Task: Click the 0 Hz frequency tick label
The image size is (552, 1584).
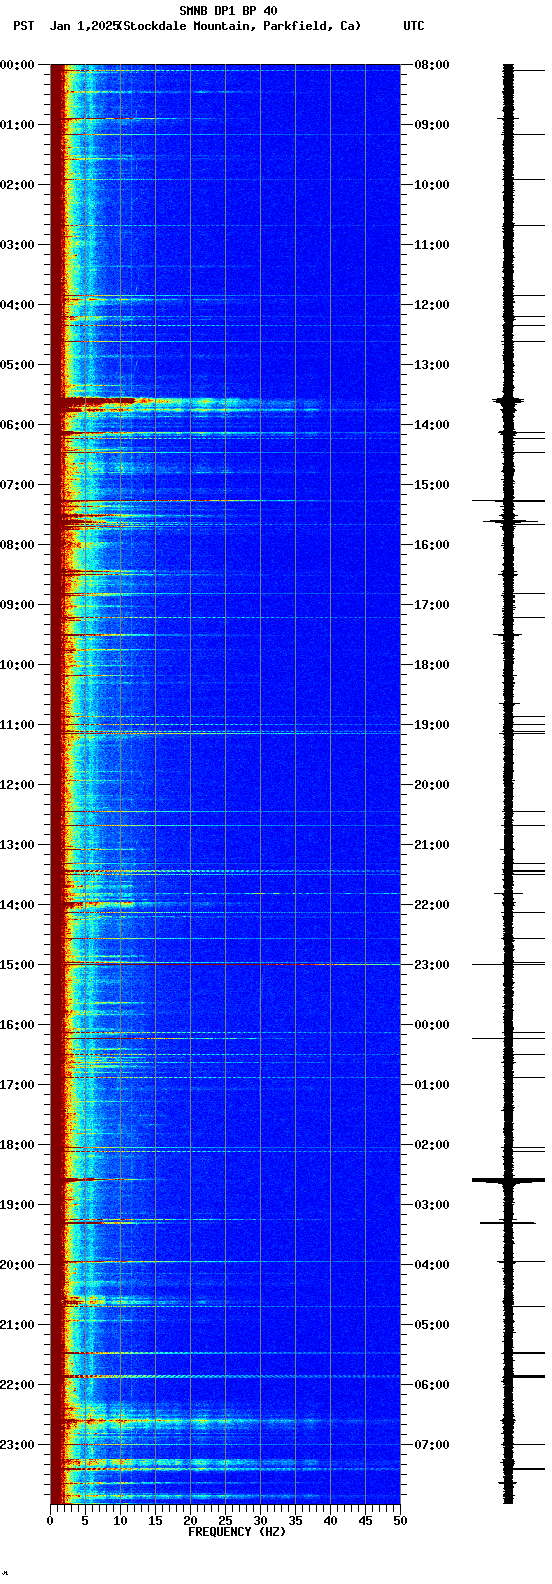Action: pos(50,1521)
